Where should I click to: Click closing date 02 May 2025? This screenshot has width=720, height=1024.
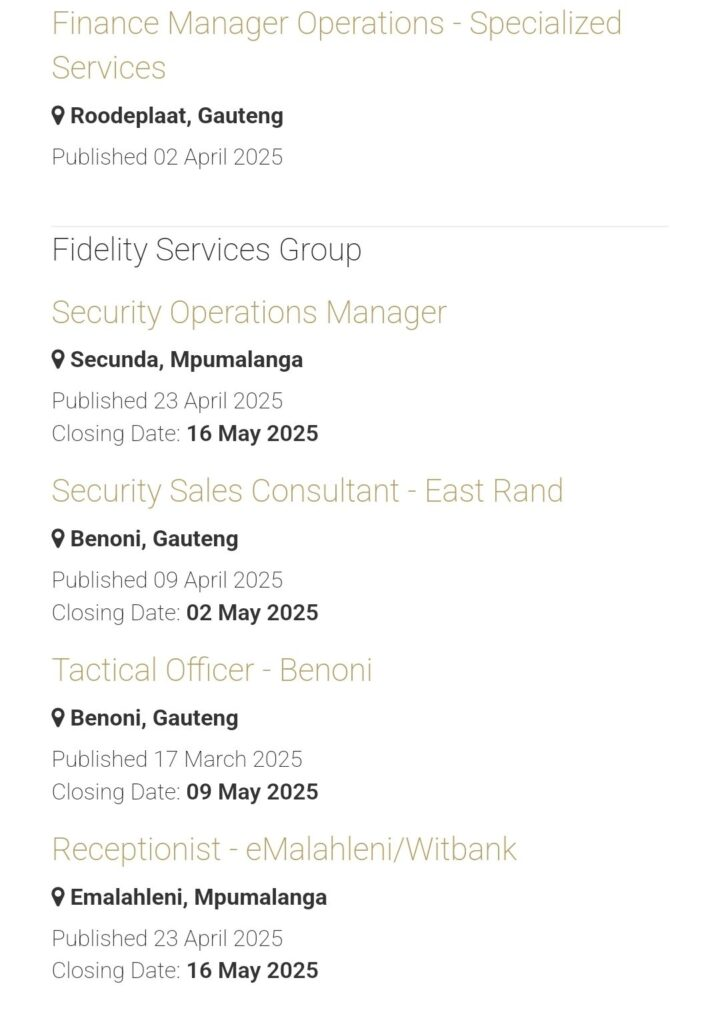pos(252,613)
